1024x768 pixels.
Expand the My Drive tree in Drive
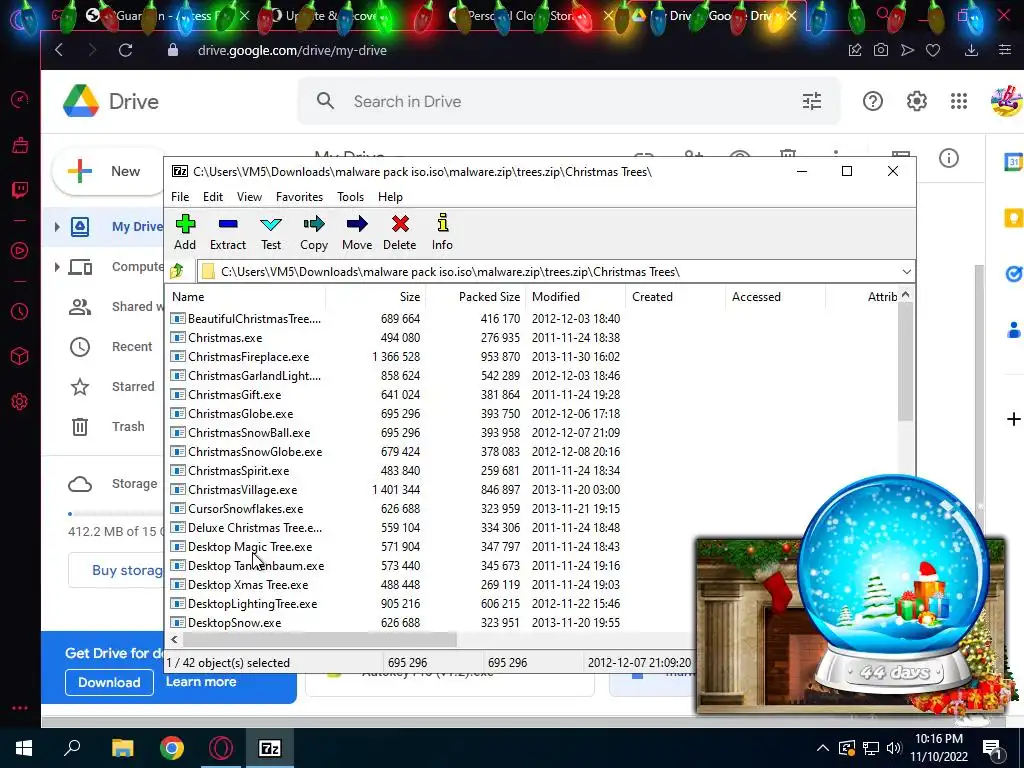click(57, 227)
